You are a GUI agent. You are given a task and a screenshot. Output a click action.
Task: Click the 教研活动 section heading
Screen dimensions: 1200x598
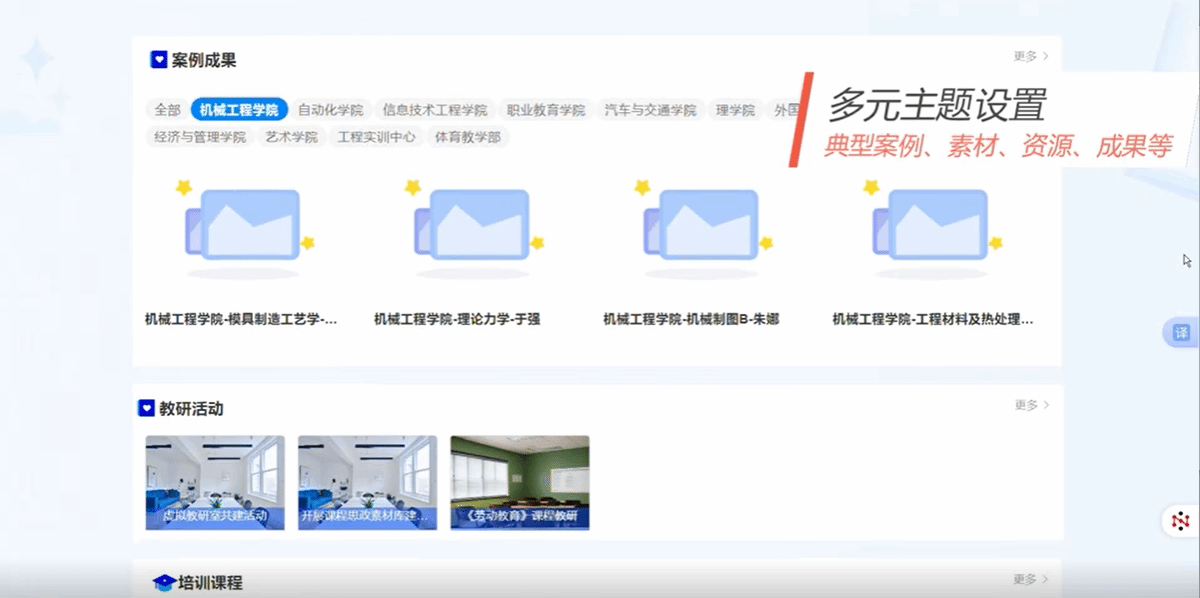(x=191, y=408)
